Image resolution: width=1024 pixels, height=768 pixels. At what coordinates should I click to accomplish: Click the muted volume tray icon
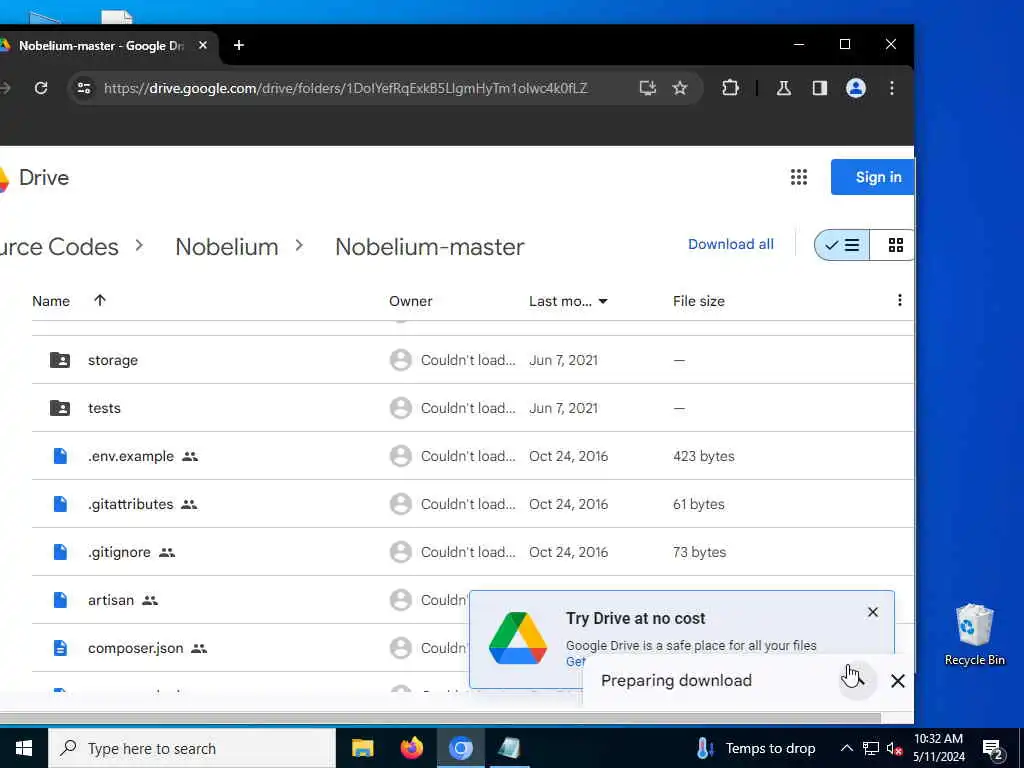click(894, 748)
